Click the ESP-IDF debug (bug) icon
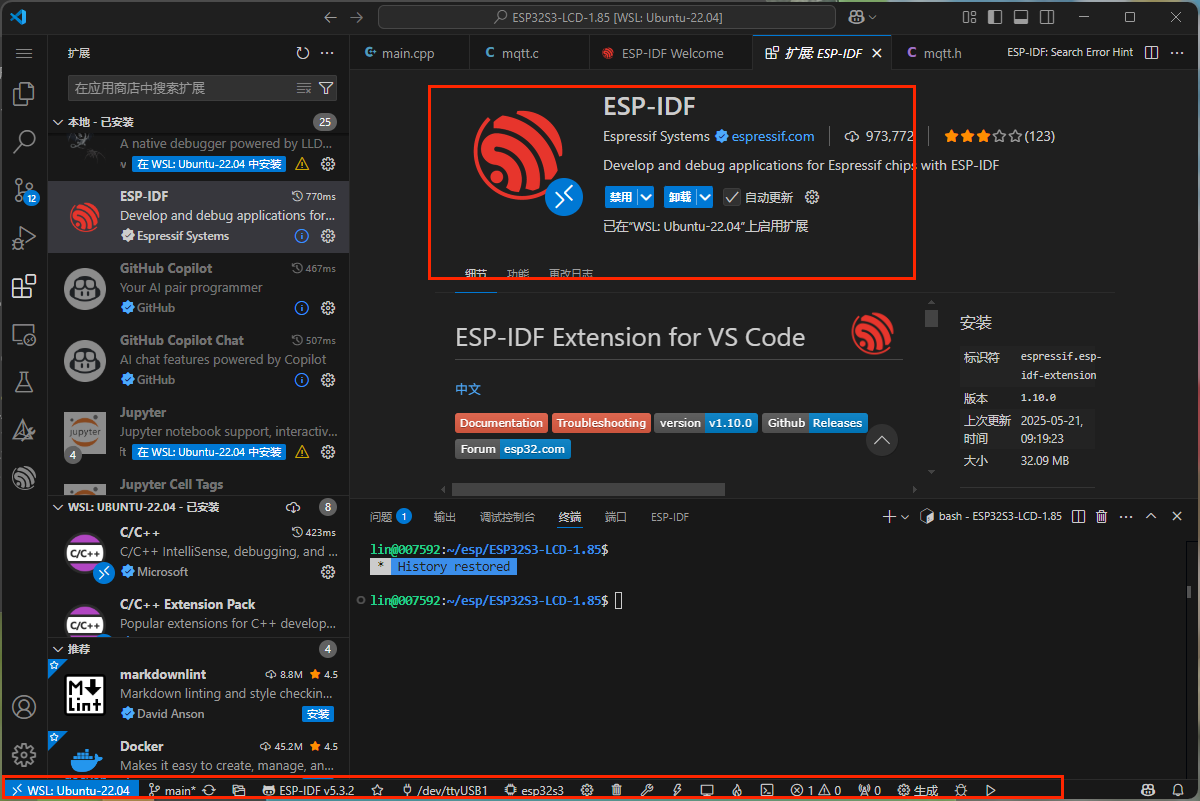1200x801 pixels. pos(961,789)
